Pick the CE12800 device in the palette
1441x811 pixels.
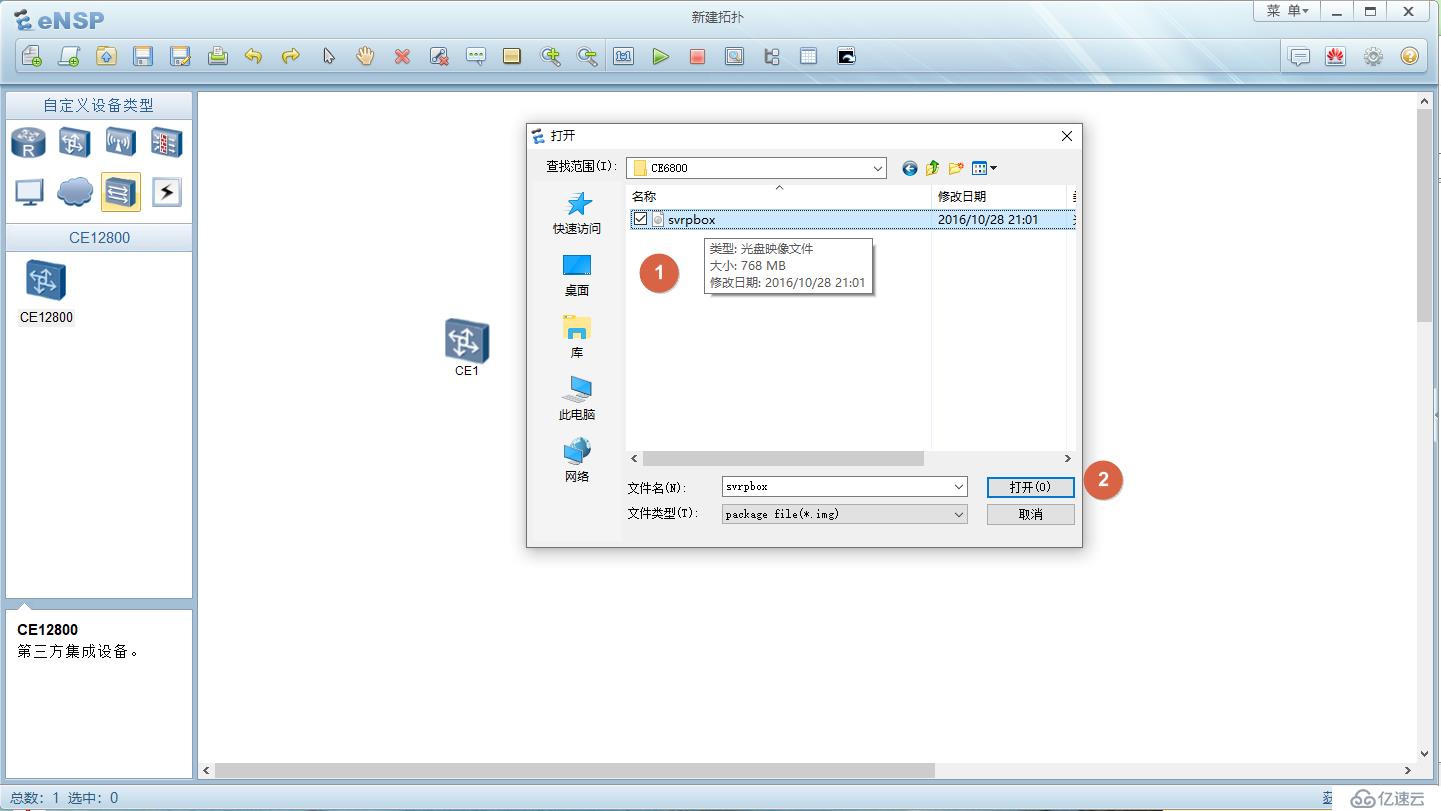click(x=46, y=291)
